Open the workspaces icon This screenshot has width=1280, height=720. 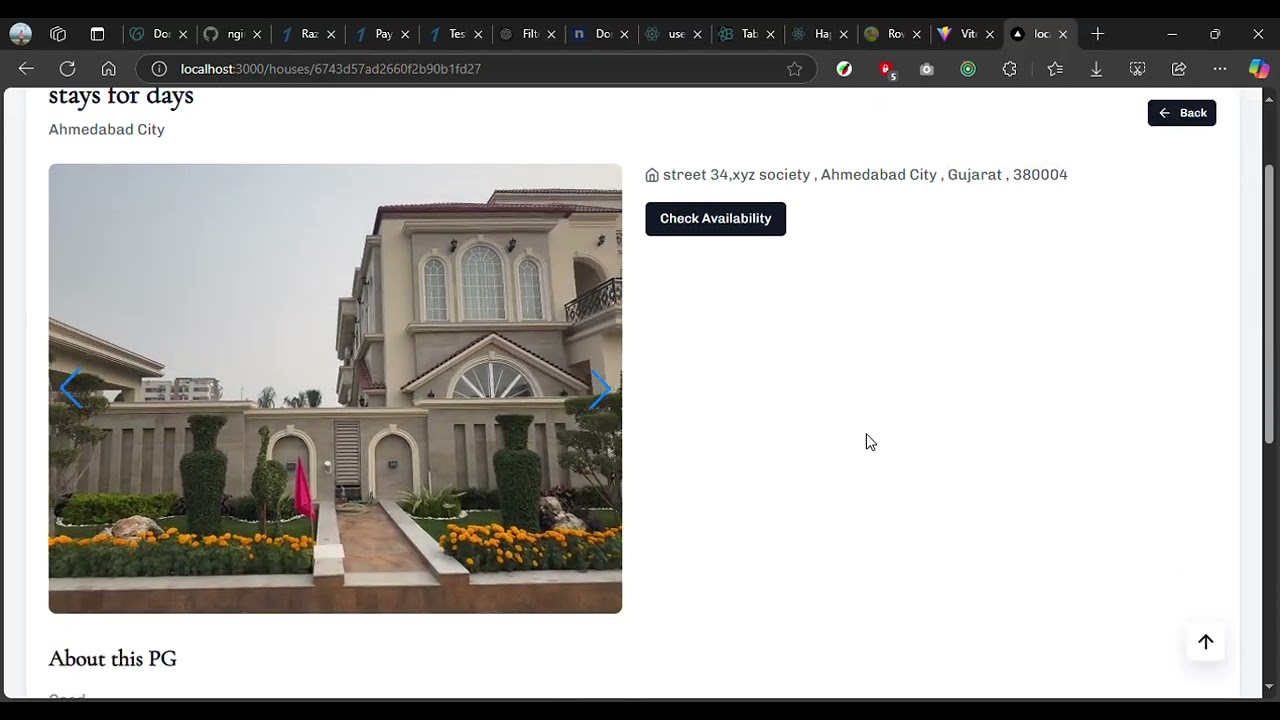[58, 34]
